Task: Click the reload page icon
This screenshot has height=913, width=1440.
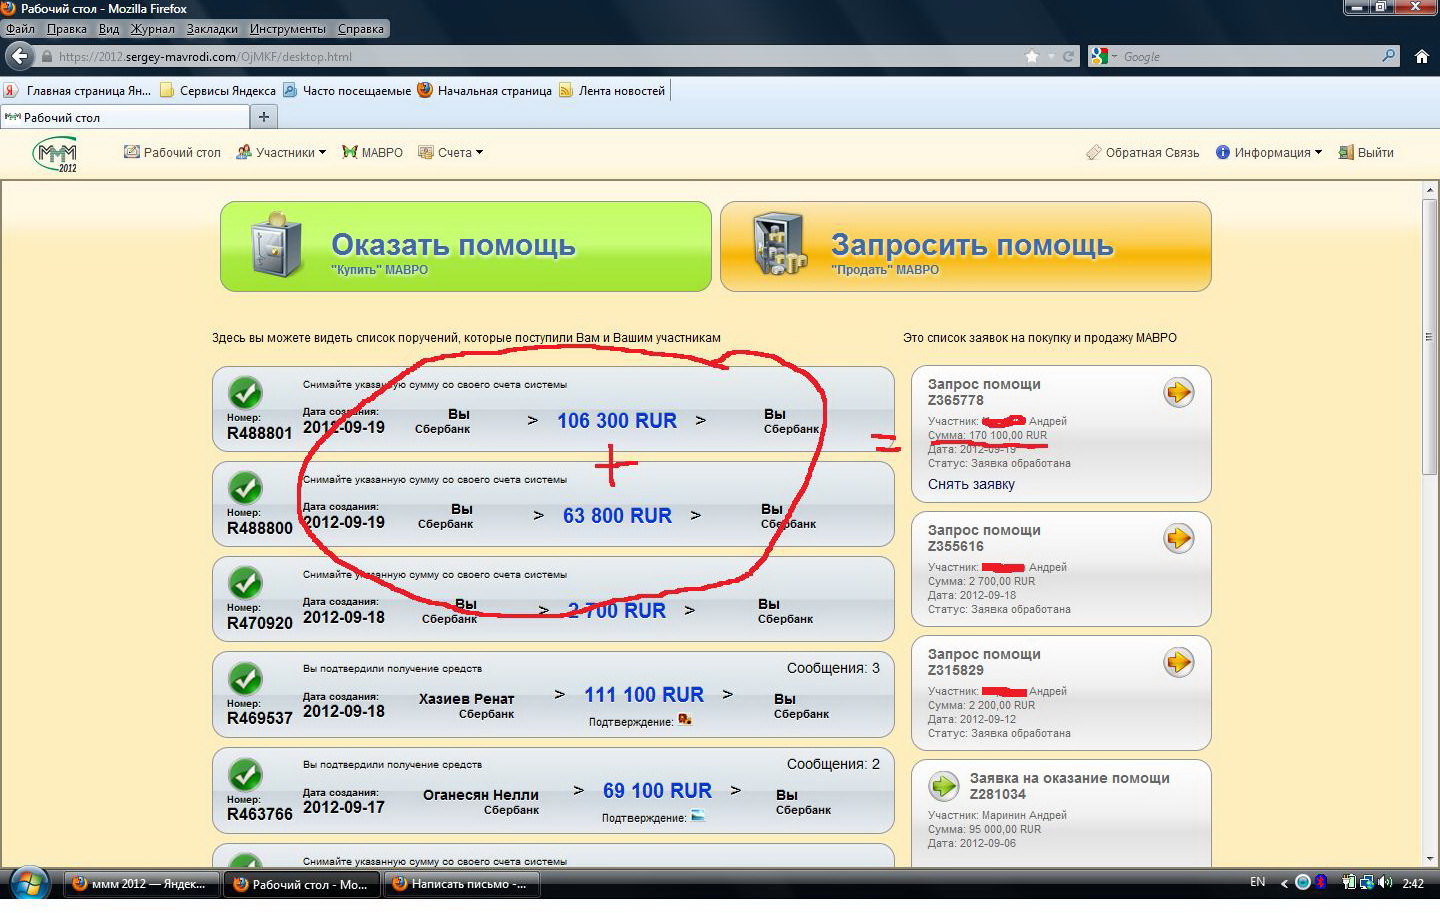Action: click(x=1068, y=57)
